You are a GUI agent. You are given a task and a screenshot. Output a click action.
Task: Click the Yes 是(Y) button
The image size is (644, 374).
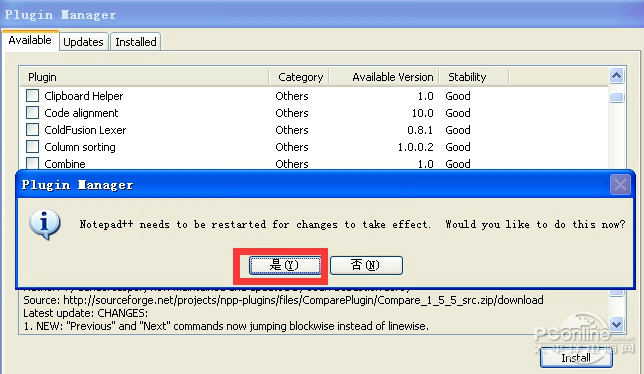(285, 265)
